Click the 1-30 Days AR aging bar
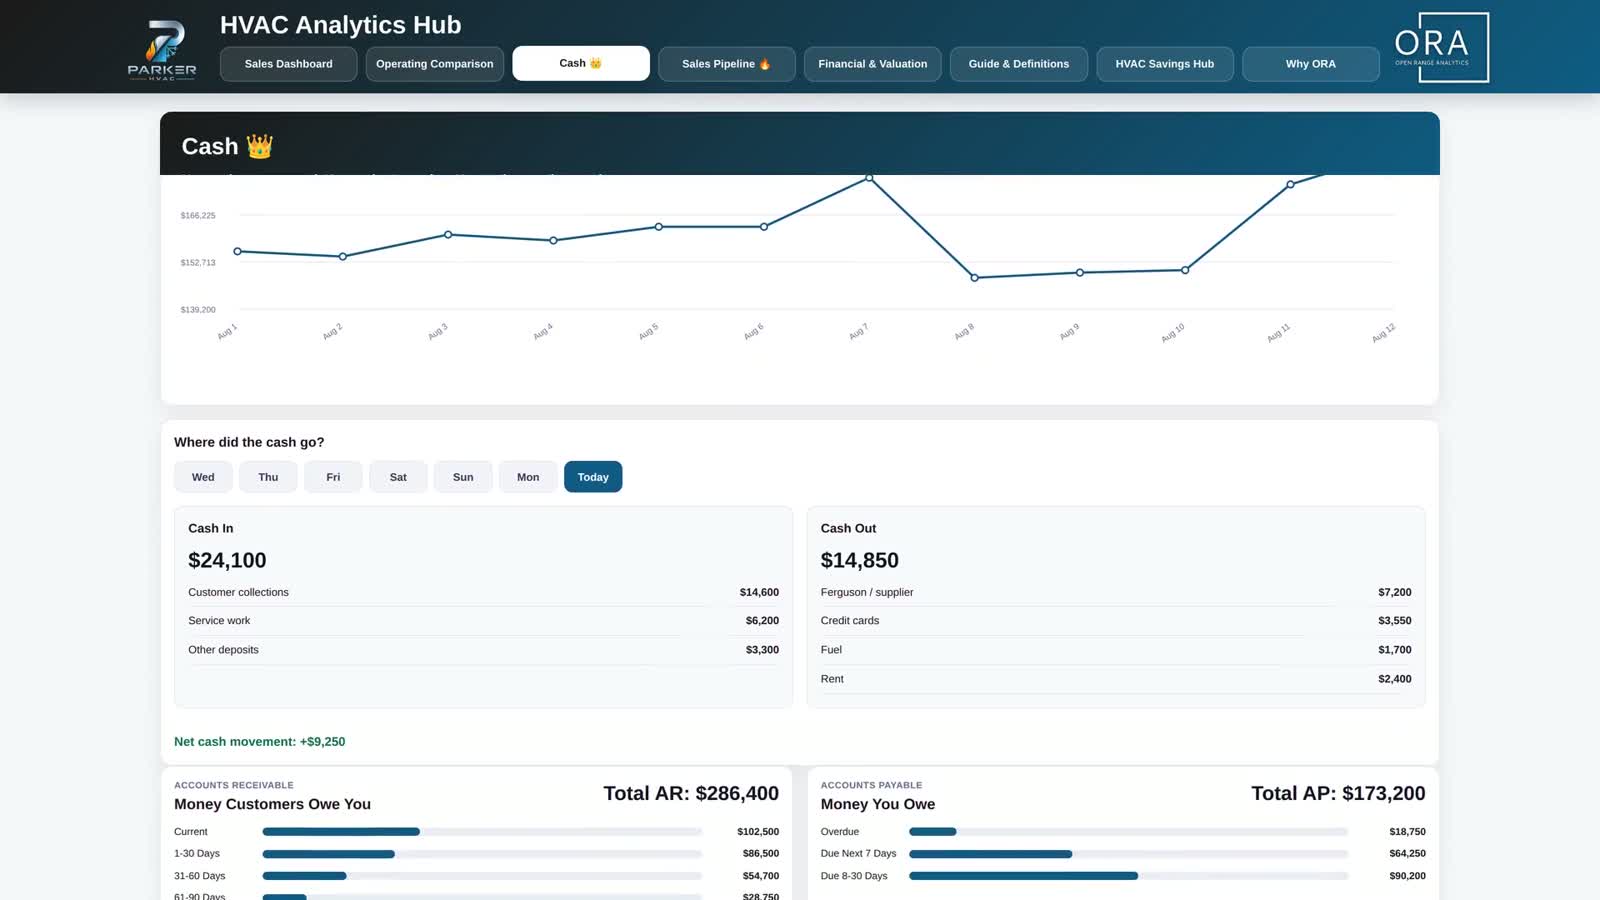1600x900 pixels. click(482, 854)
